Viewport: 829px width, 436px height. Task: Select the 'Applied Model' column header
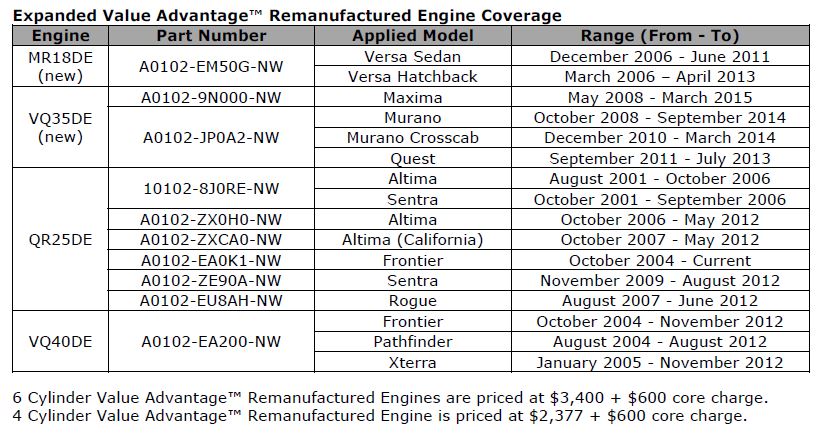click(410, 36)
